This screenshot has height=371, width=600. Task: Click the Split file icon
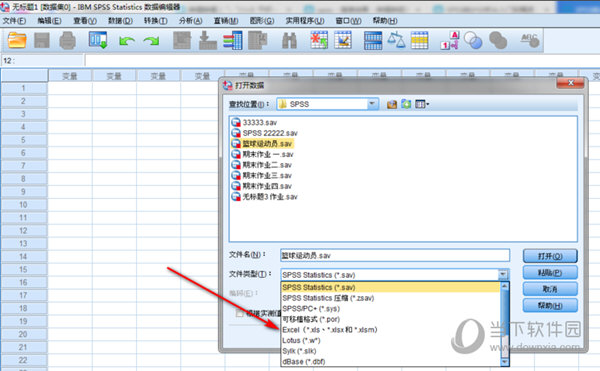[x=373, y=40]
